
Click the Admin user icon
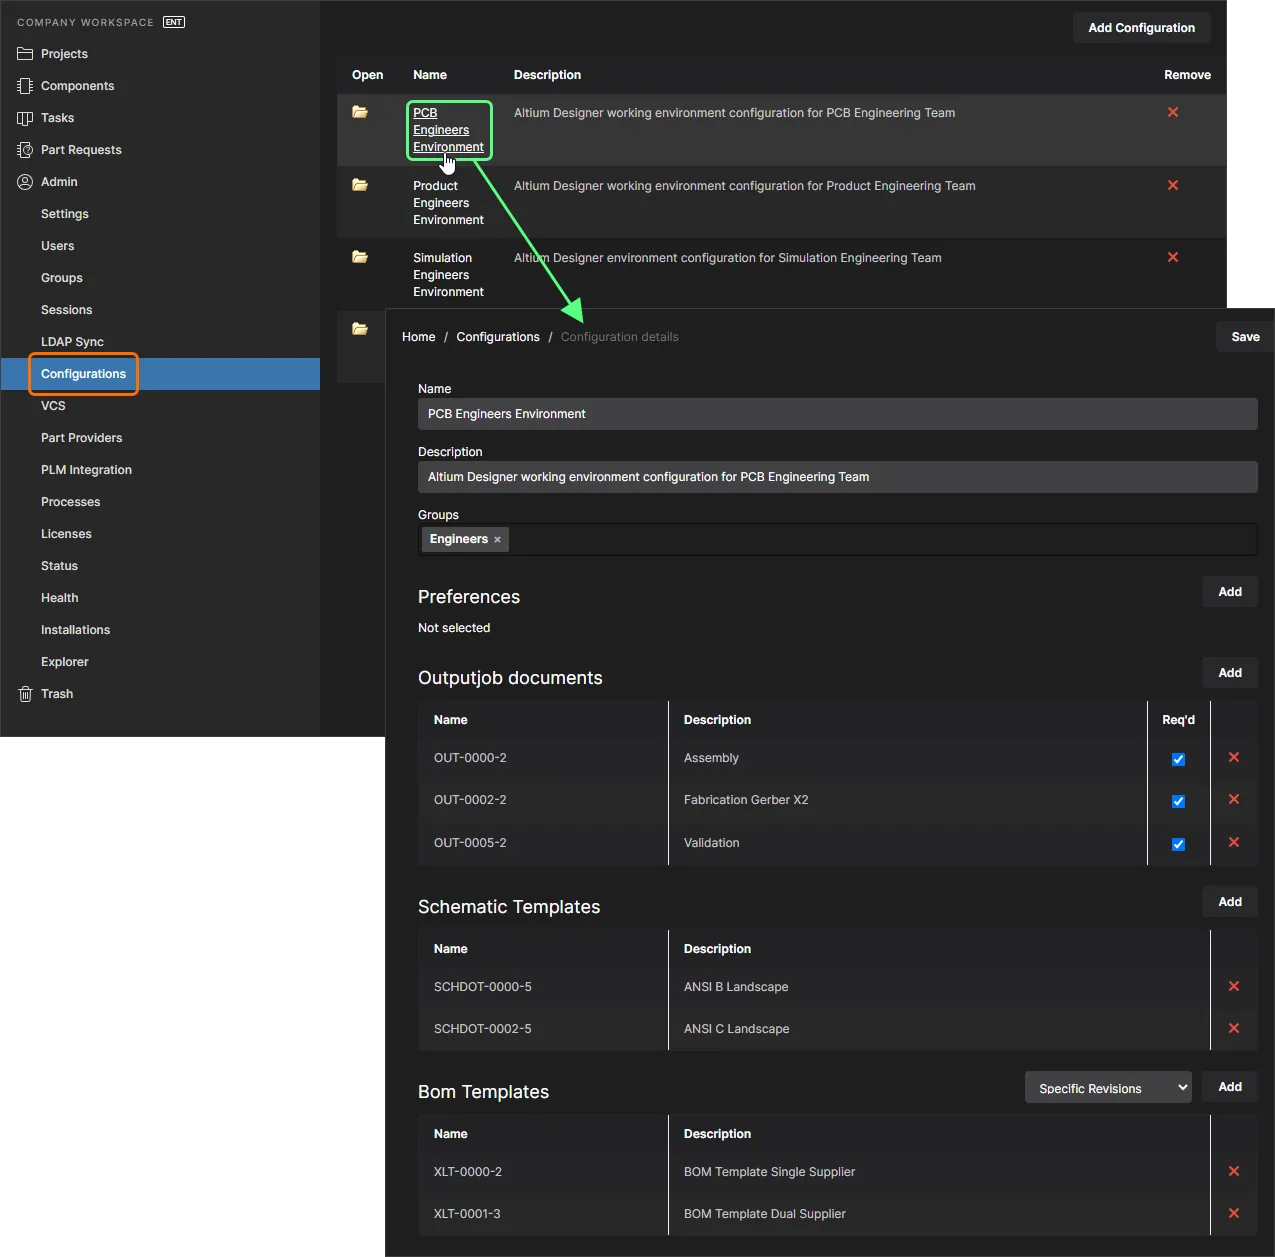pyautogui.click(x=25, y=182)
